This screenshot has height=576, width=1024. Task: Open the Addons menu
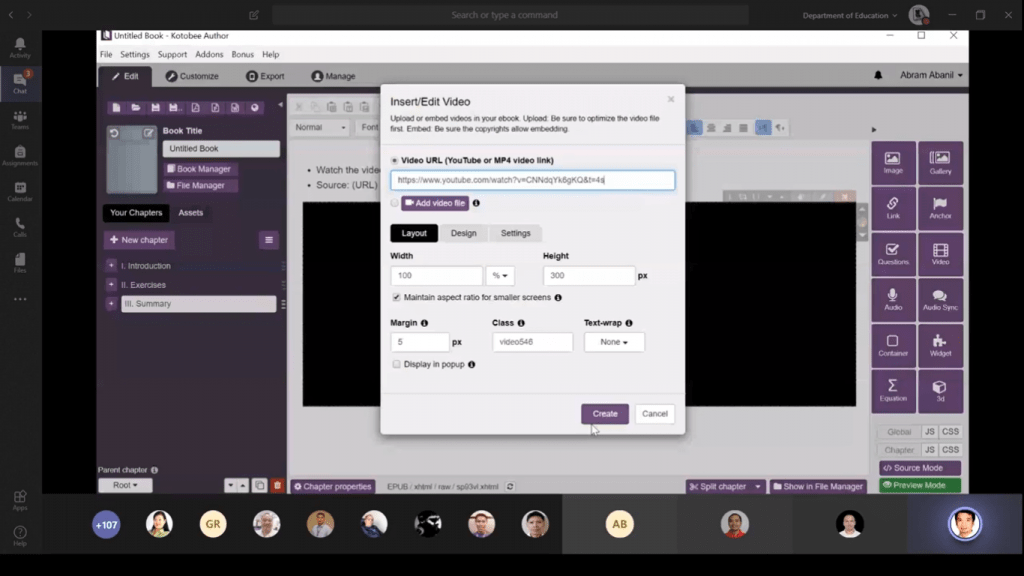pos(209,54)
